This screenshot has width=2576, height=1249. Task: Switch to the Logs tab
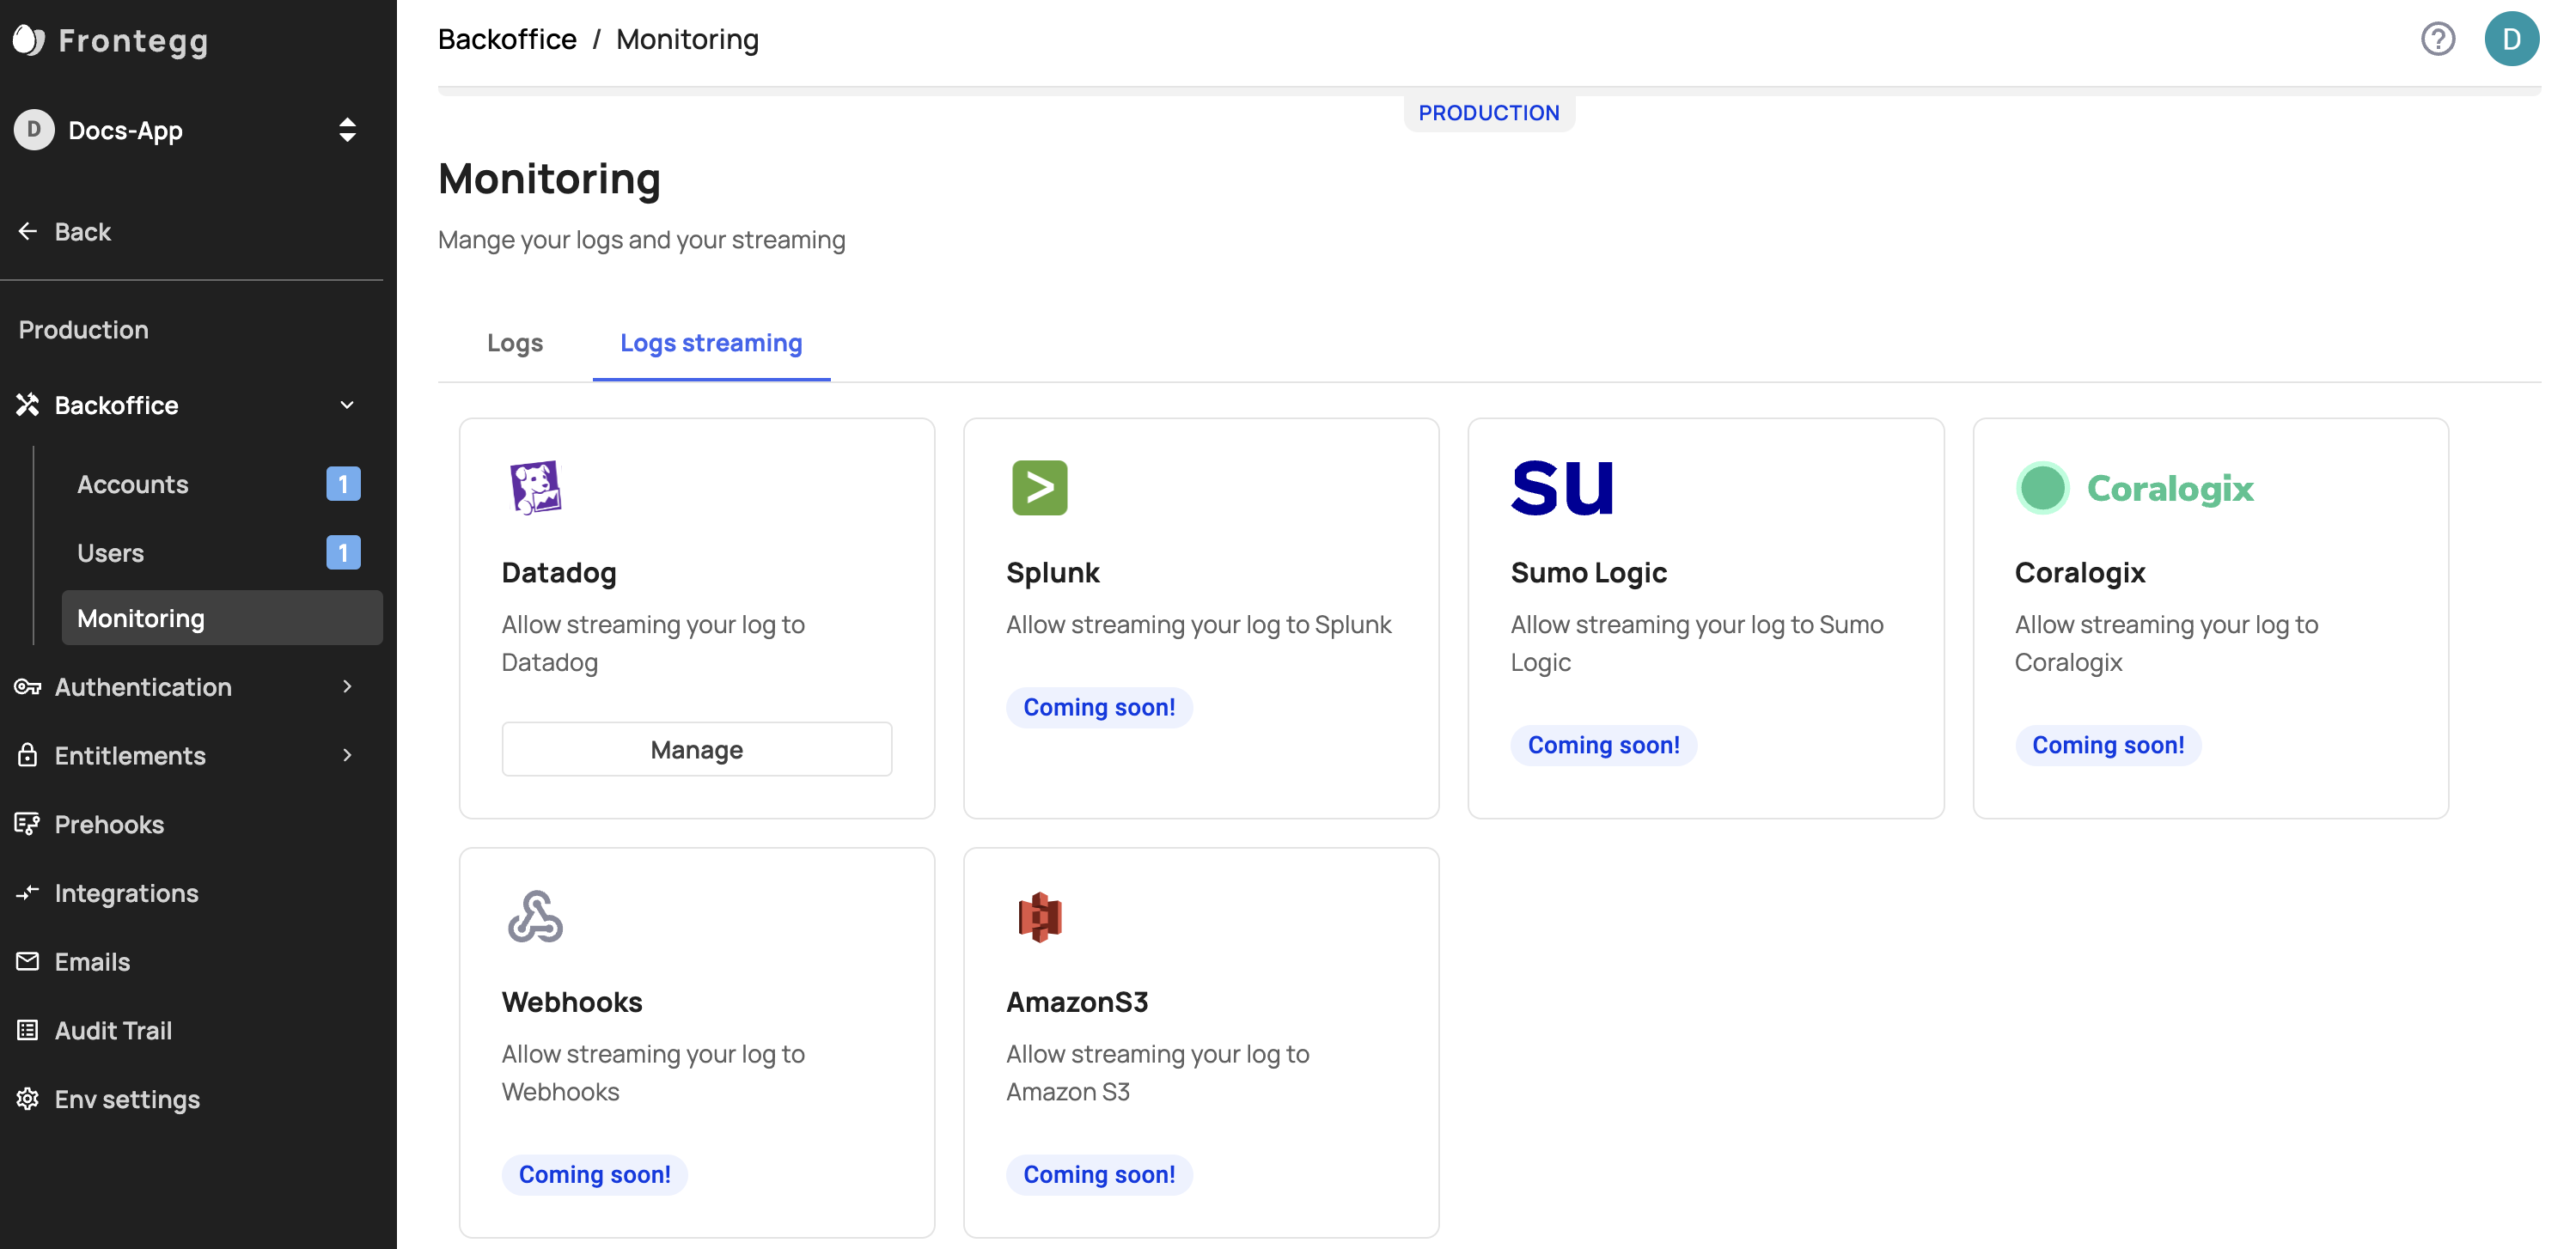click(514, 343)
